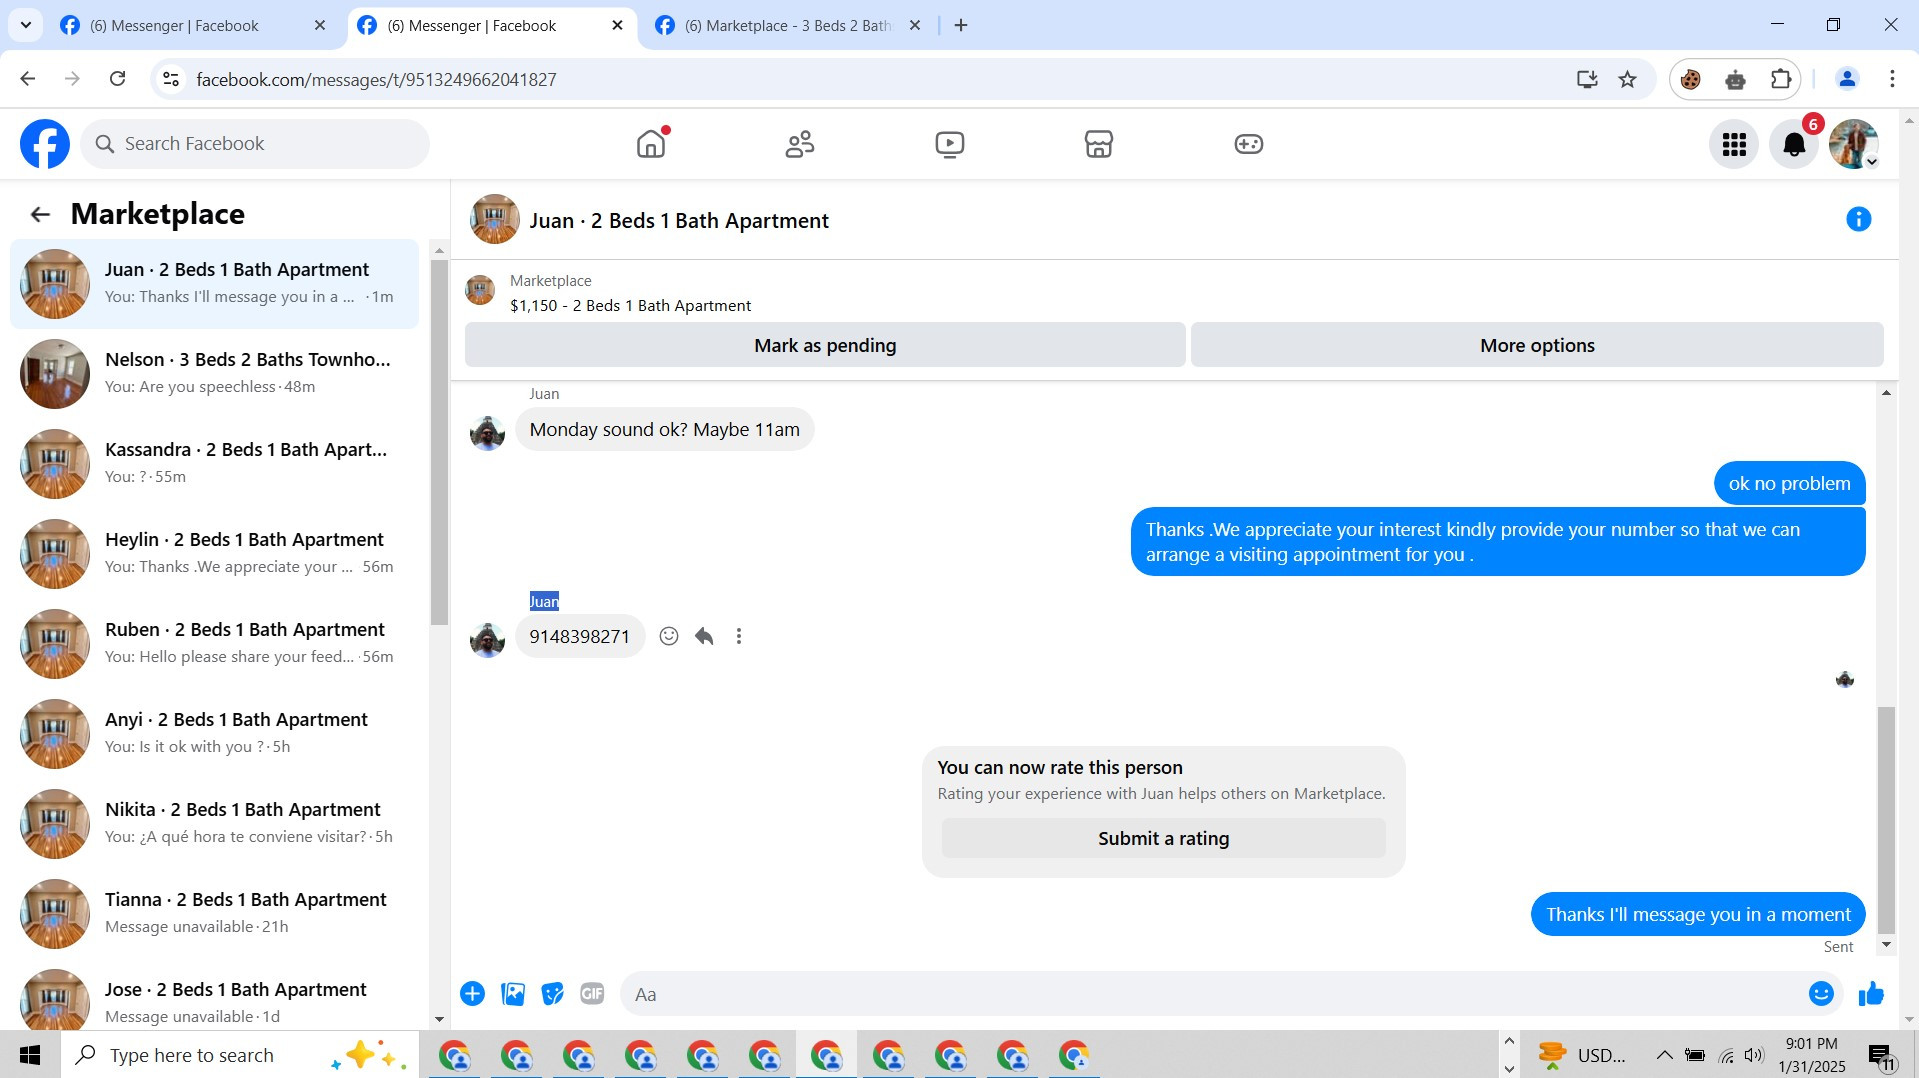Open the robot extension icon

coord(1736,79)
